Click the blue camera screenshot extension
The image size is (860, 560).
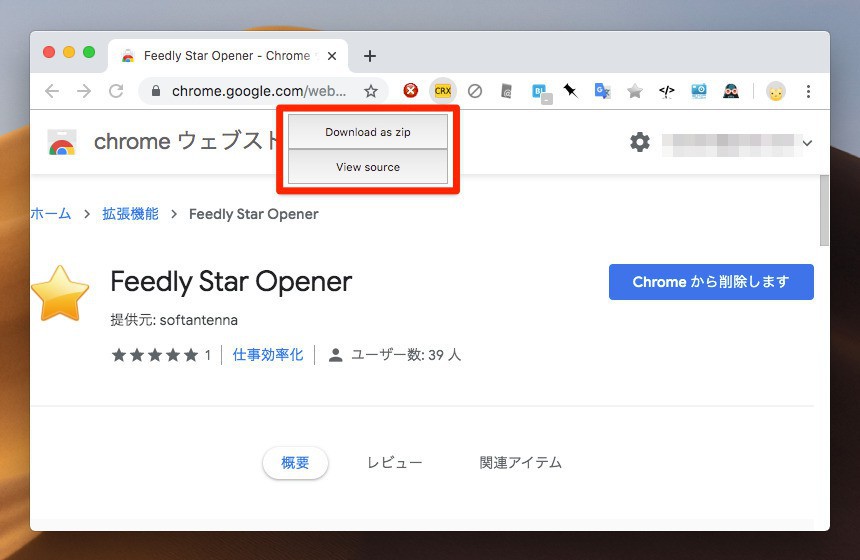(699, 91)
